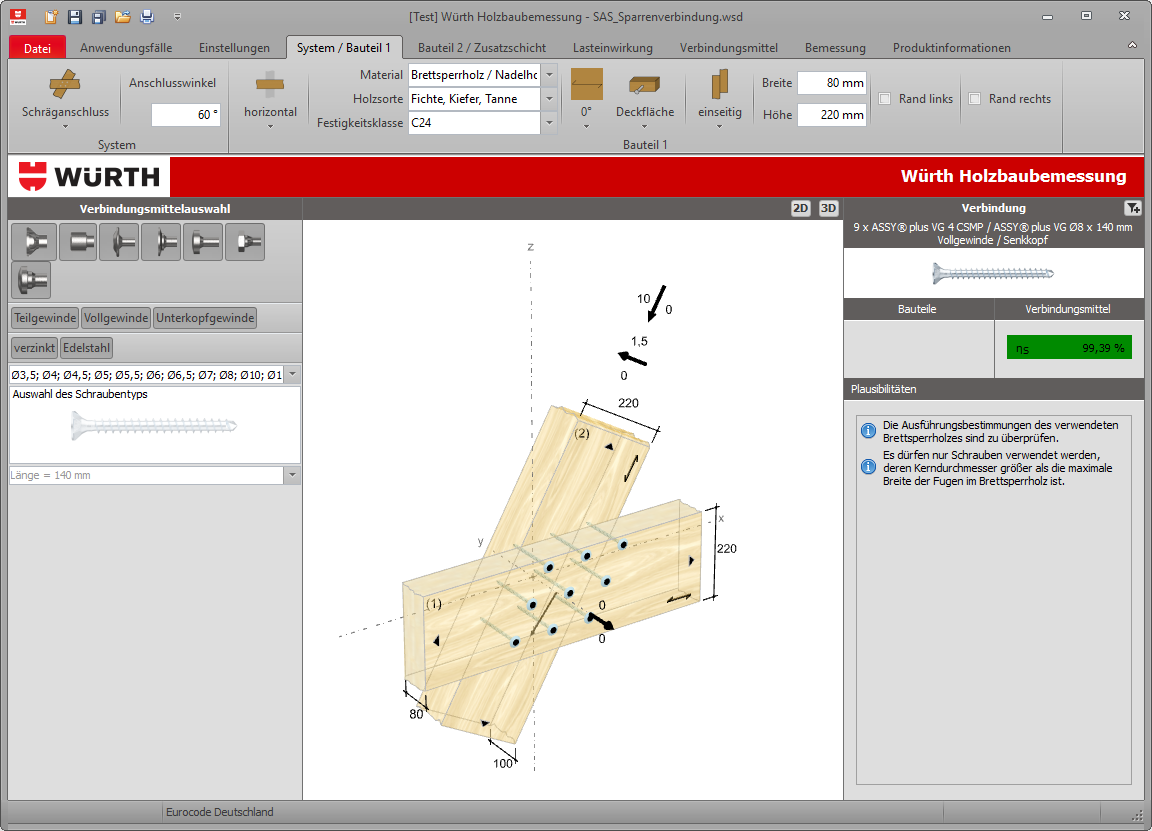Select the hexagon head screw icon
Viewport: 1152px width, 831px height.
point(245,242)
